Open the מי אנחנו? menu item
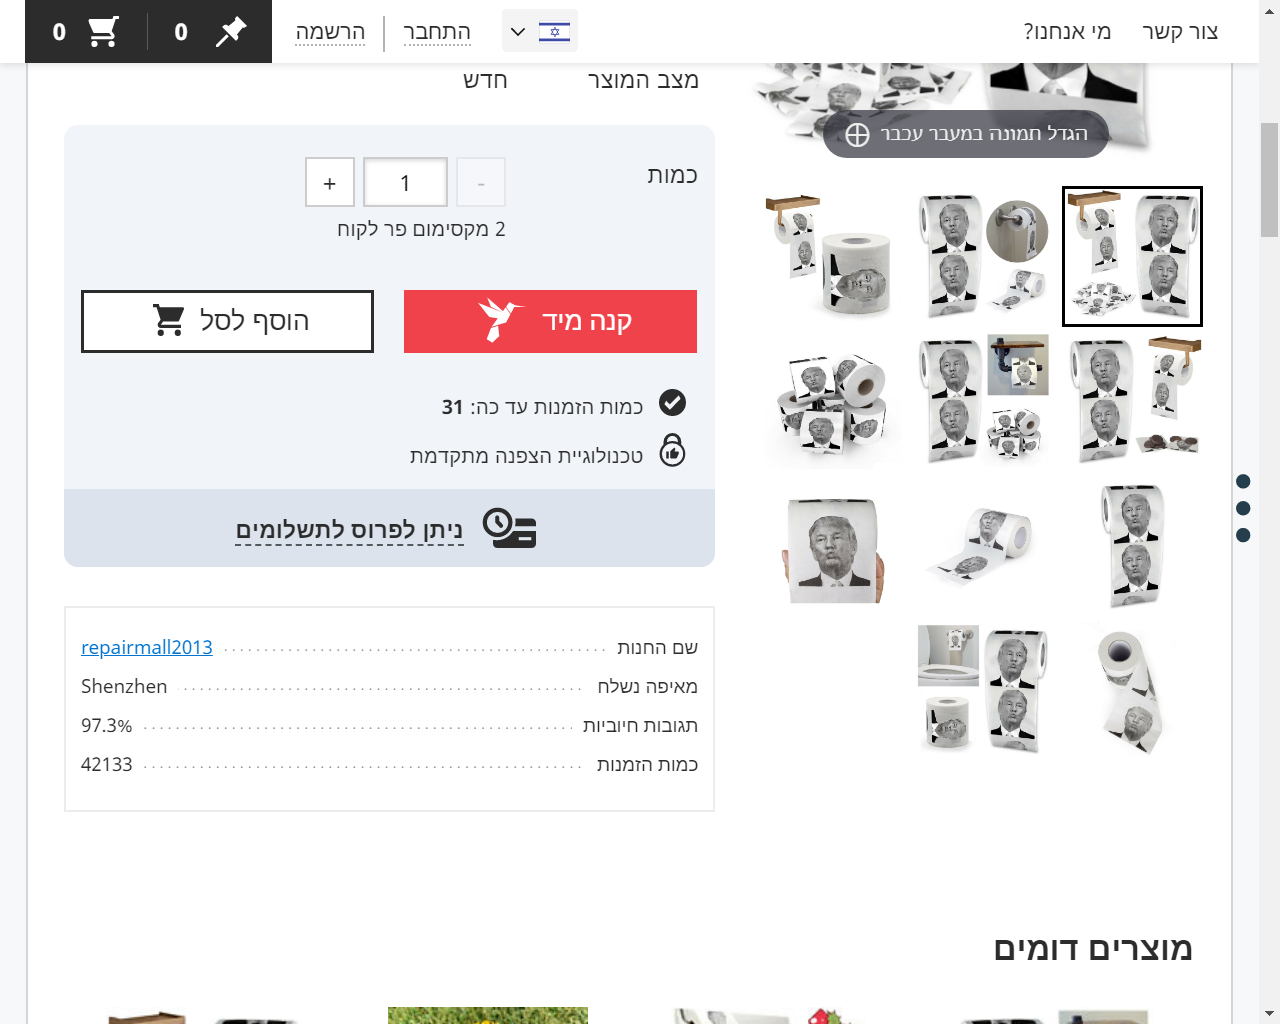Screen dimensions: 1280x1024 point(1067,32)
